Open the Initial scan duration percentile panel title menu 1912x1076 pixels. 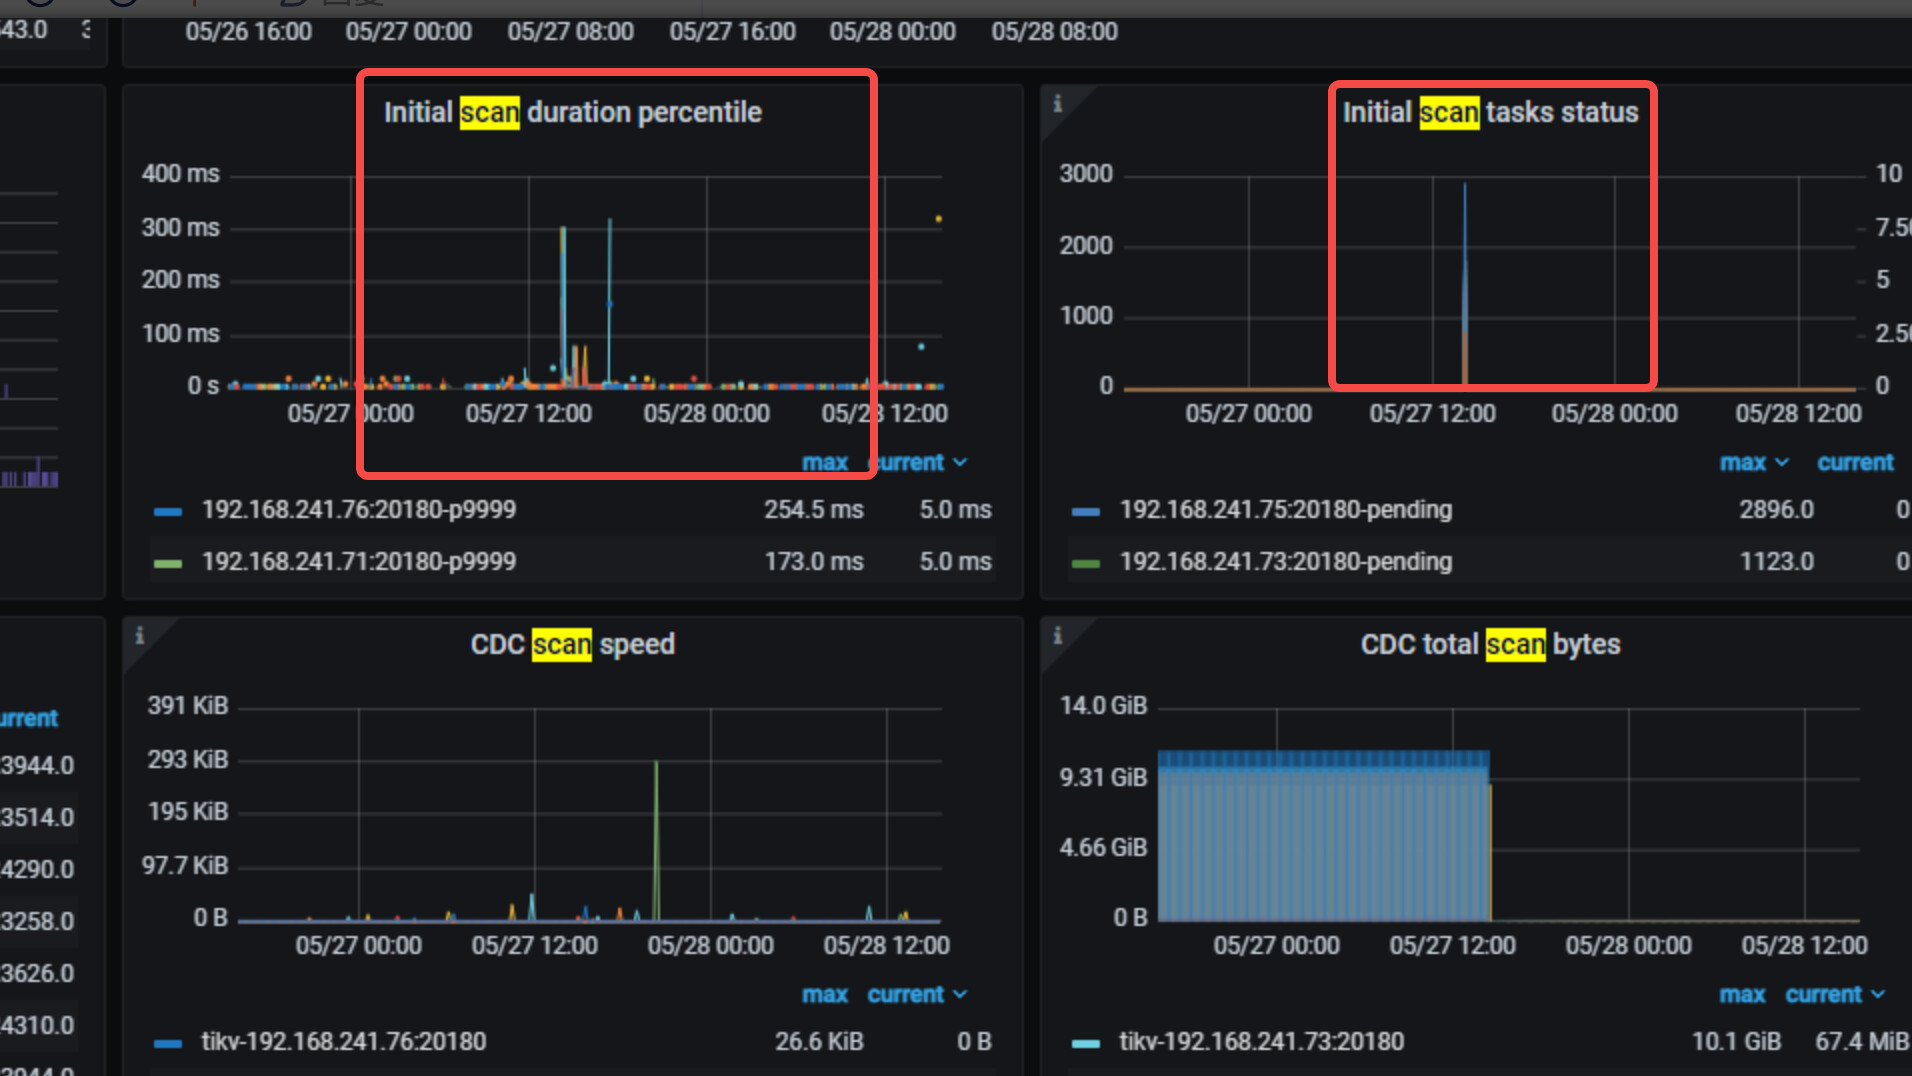(572, 112)
